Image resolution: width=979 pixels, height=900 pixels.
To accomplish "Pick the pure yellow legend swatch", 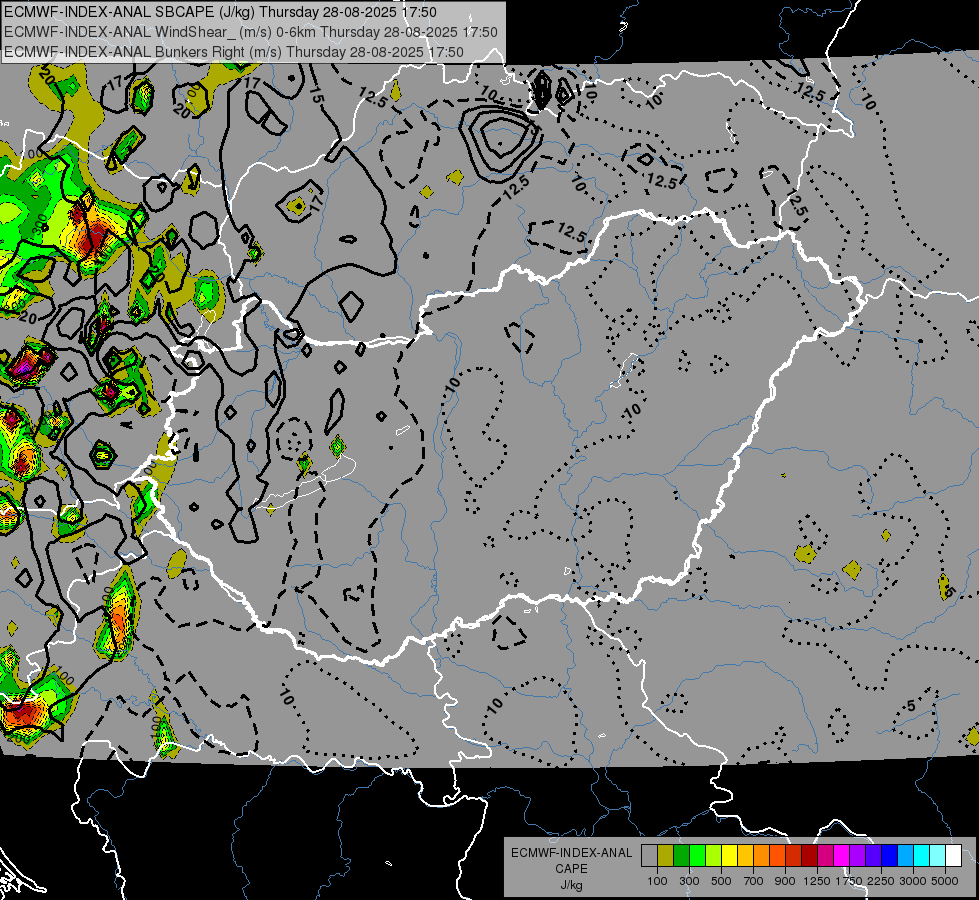I will pyautogui.click(x=729, y=856).
